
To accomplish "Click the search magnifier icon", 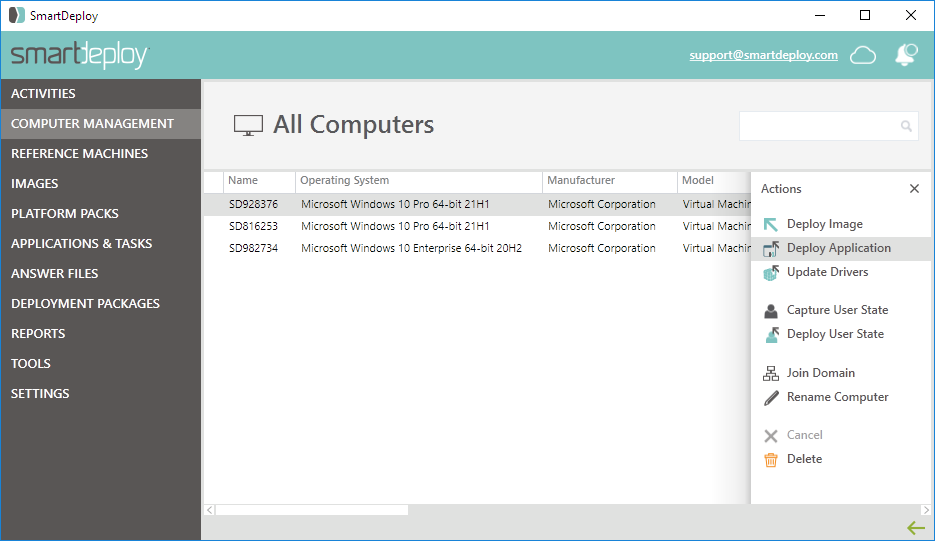I will 906,126.
